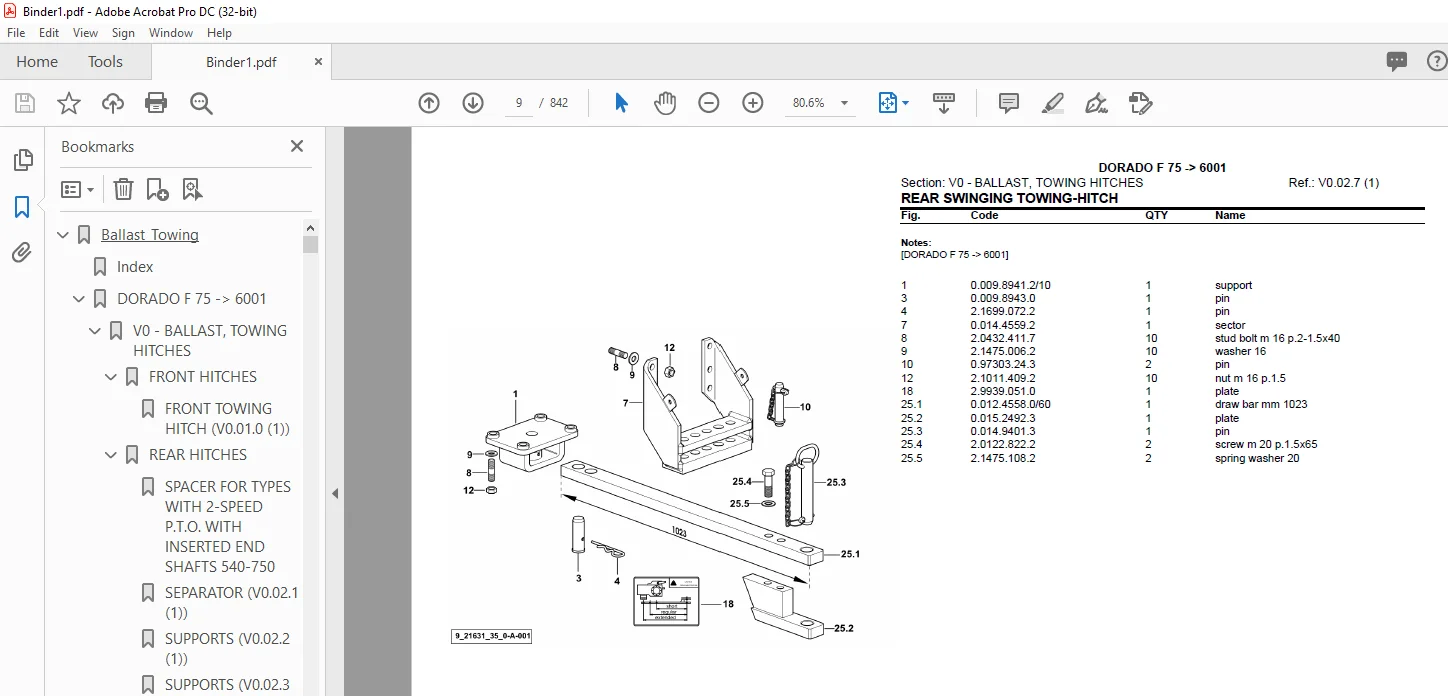Viewport: 1448px width, 696px height.
Task: Click the 'draw bar mm 1023' part name
Action: click(x=1261, y=405)
